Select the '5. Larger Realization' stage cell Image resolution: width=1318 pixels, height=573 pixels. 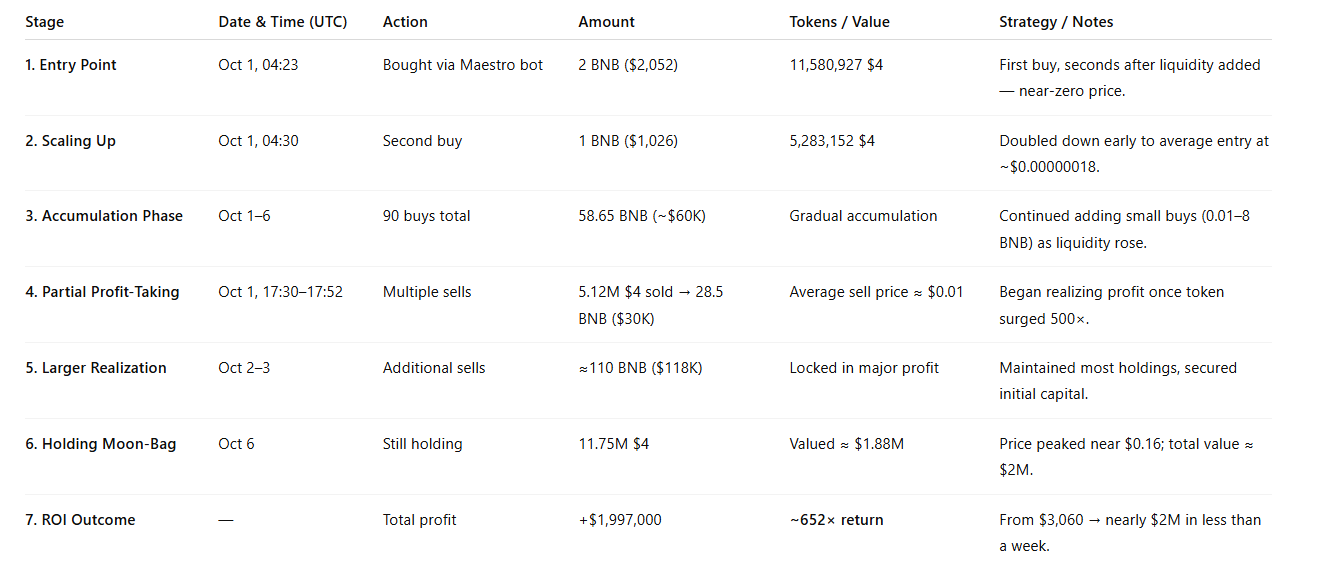tap(96, 368)
